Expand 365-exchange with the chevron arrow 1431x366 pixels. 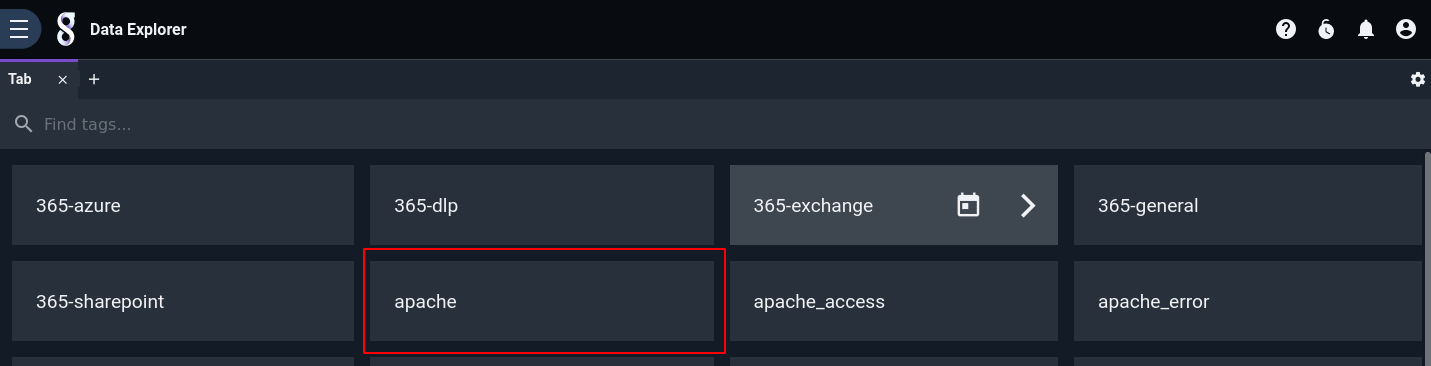click(x=1028, y=205)
